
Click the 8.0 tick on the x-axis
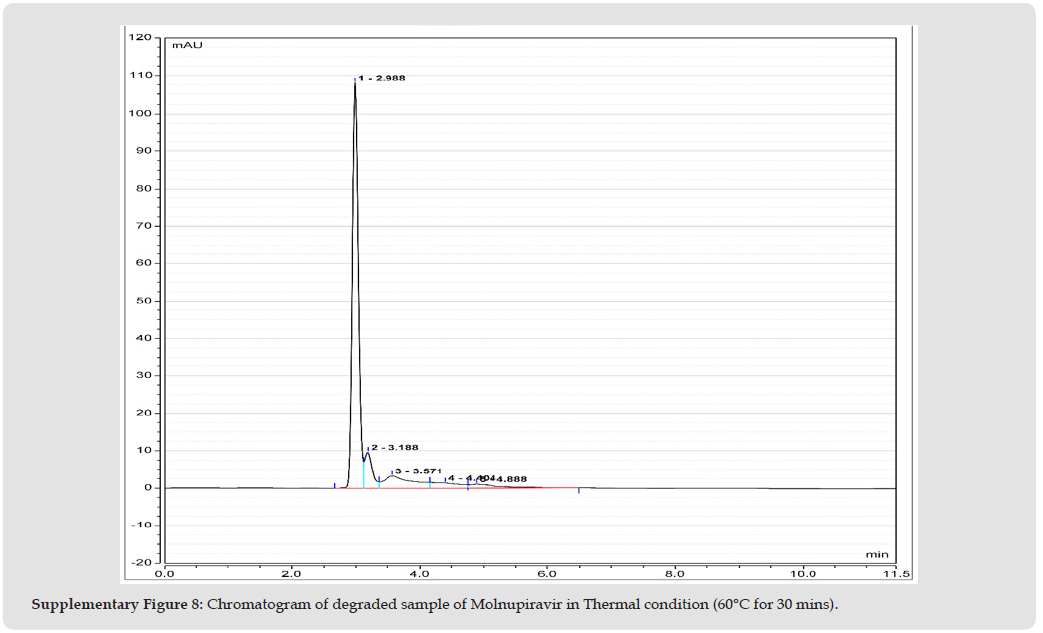674,574
